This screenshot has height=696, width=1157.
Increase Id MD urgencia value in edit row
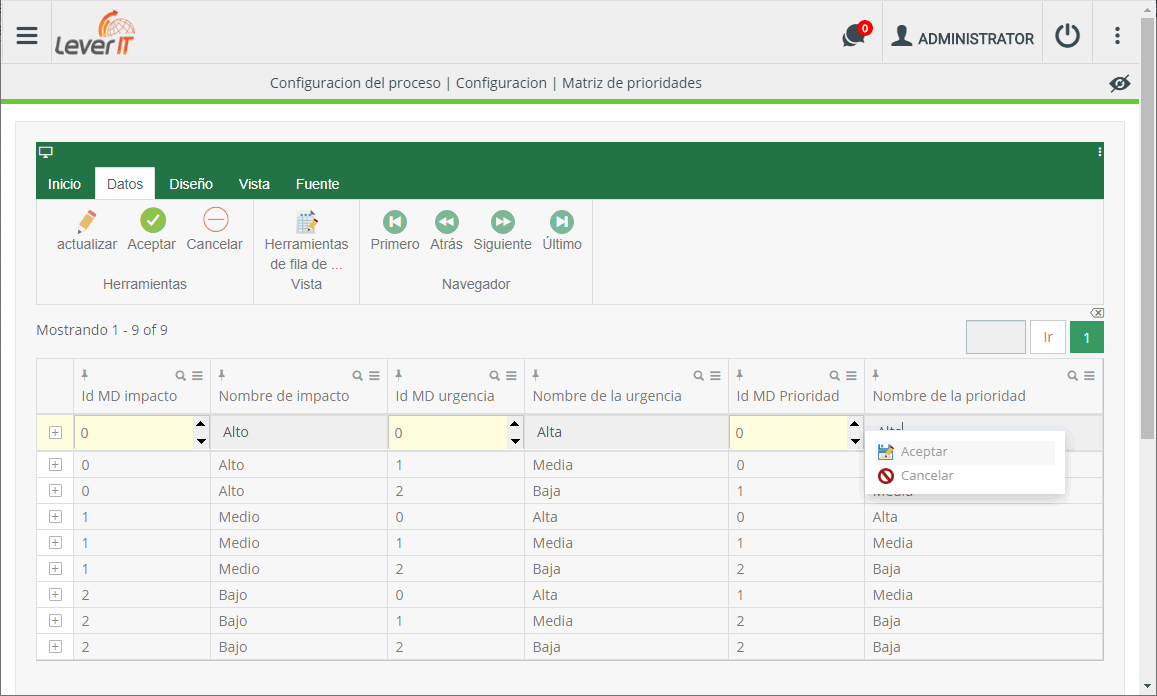pos(515,424)
